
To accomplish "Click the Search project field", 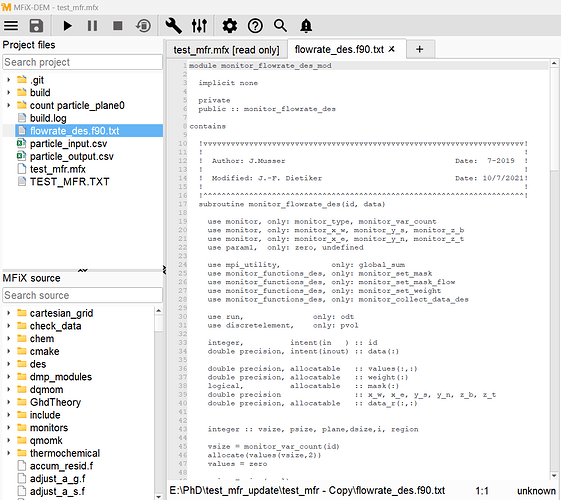I will coord(82,62).
